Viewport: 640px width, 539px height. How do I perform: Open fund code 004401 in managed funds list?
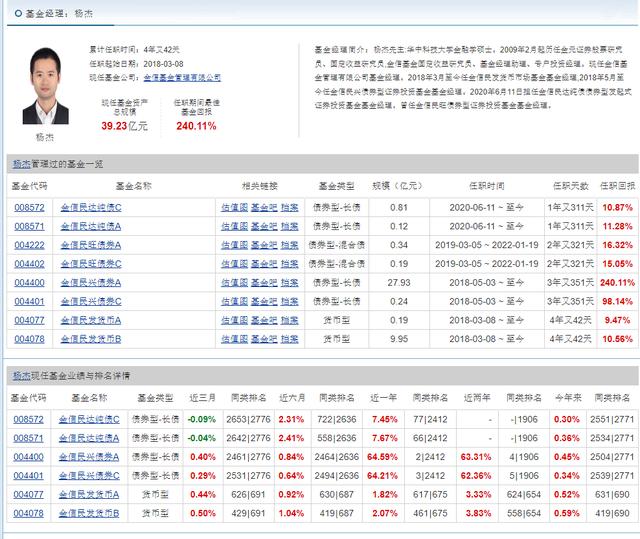tap(29, 302)
